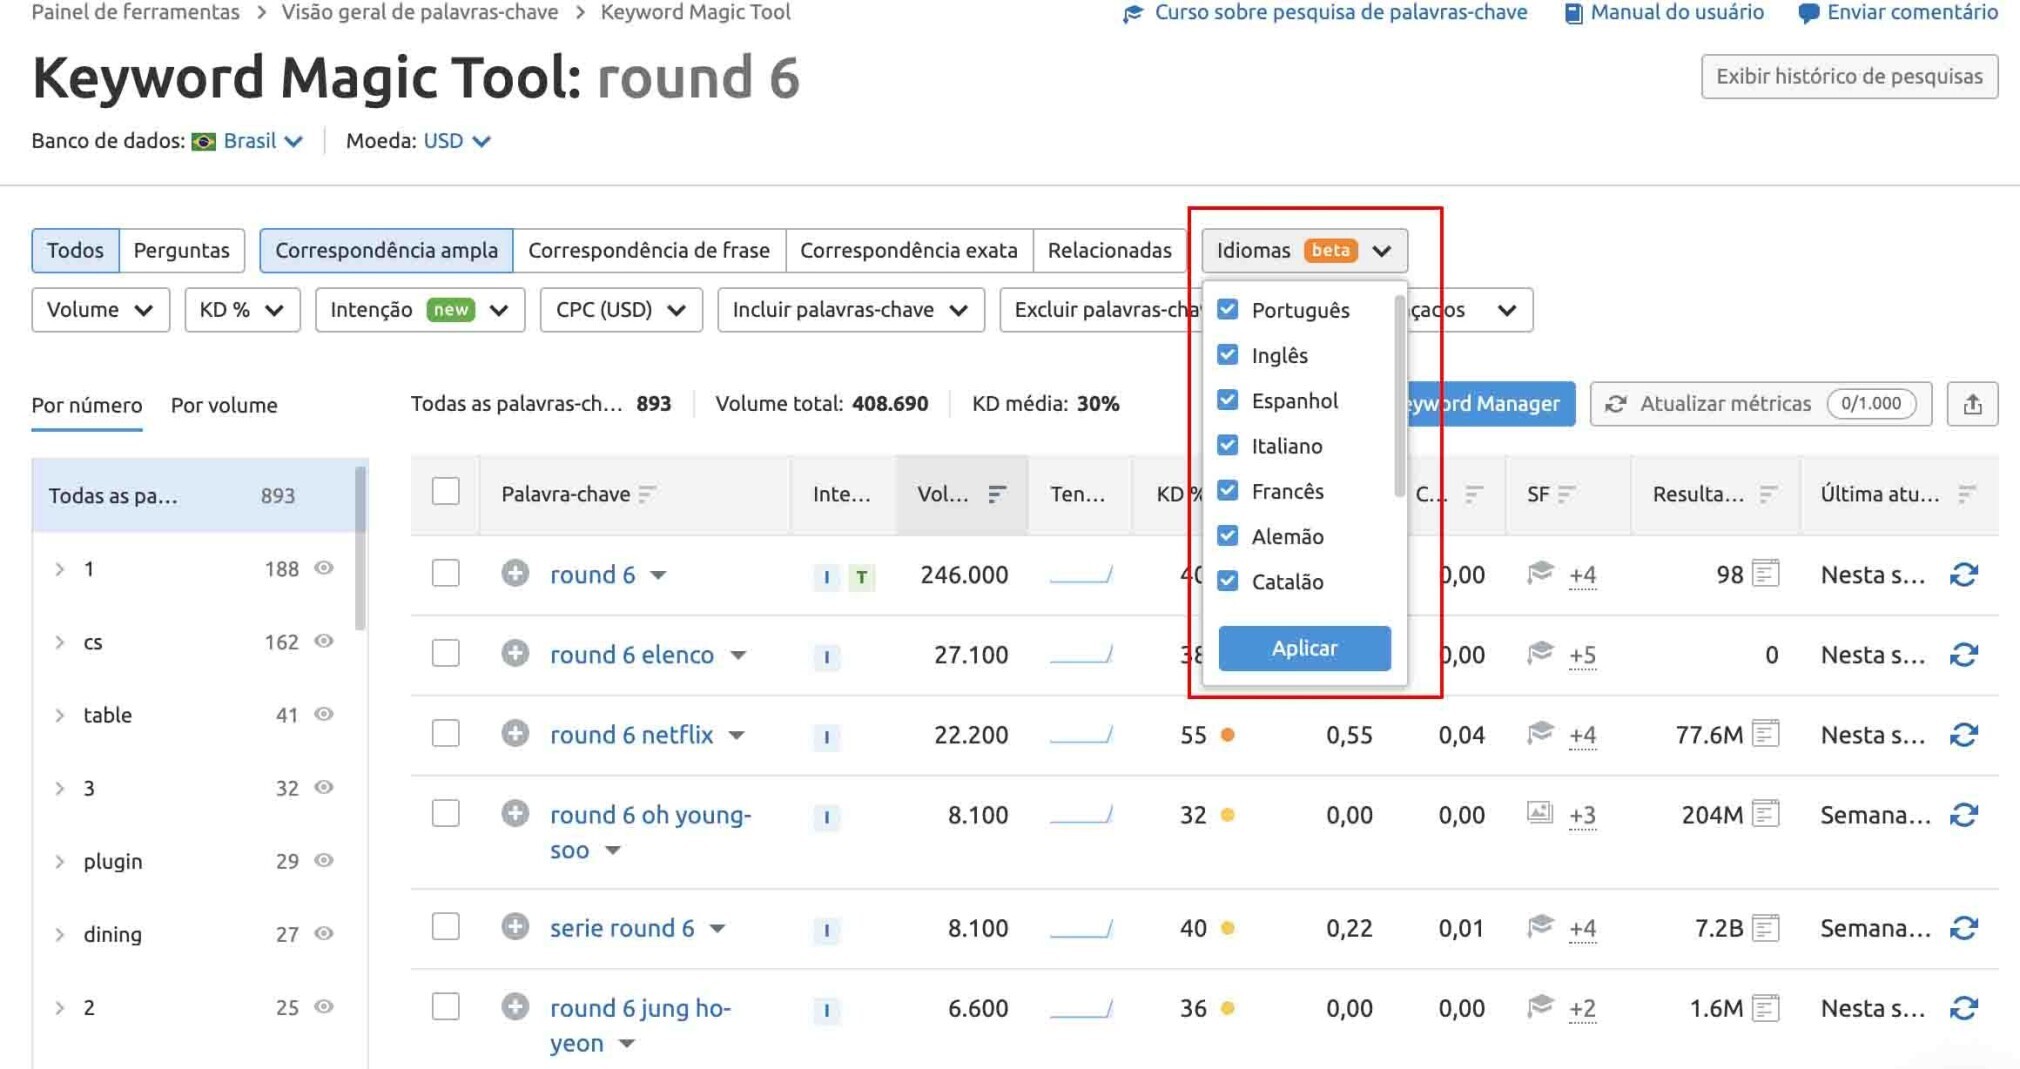The image size is (2020, 1069).
Task: Toggle visibility eye for group 'cs'
Action: point(324,641)
